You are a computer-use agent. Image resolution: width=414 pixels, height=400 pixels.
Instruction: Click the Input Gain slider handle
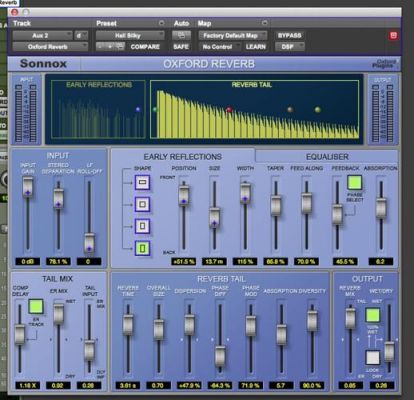tap(28, 188)
